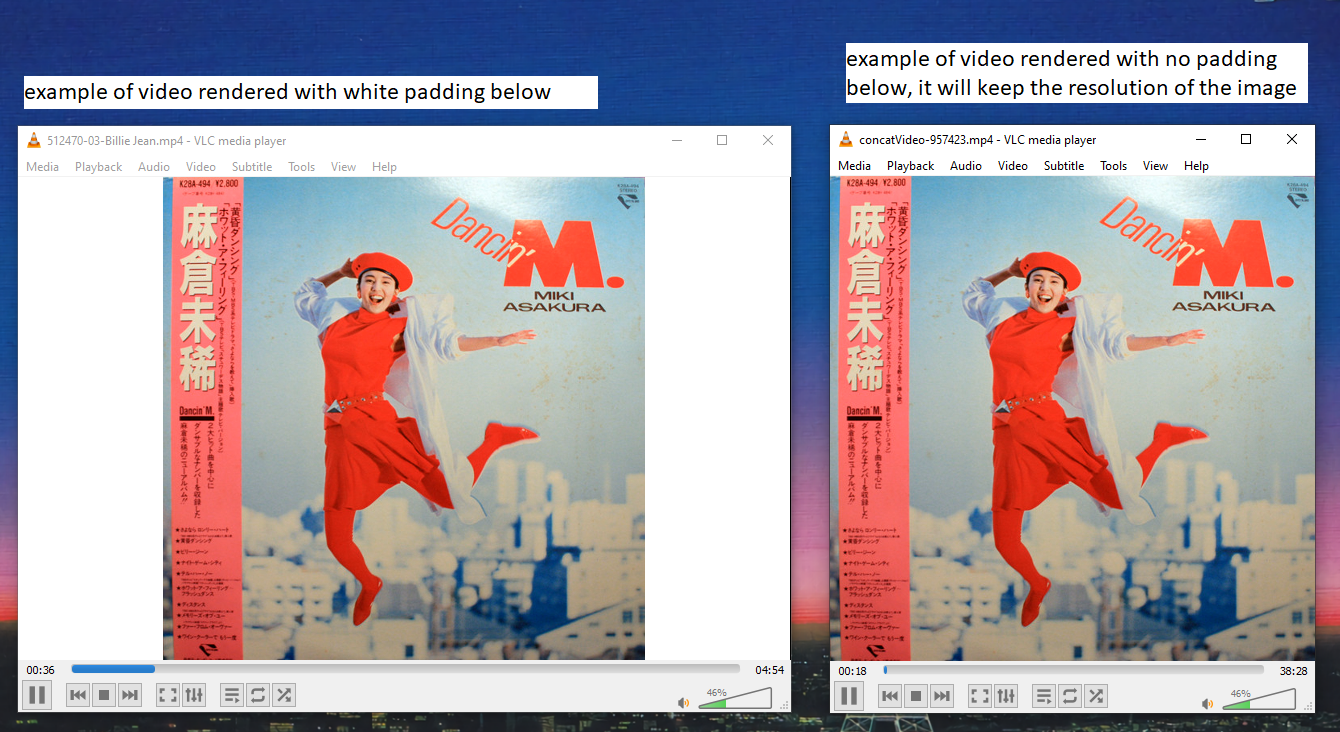
Task: Open View menu in Billie Jean window
Action: click(343, 167)
